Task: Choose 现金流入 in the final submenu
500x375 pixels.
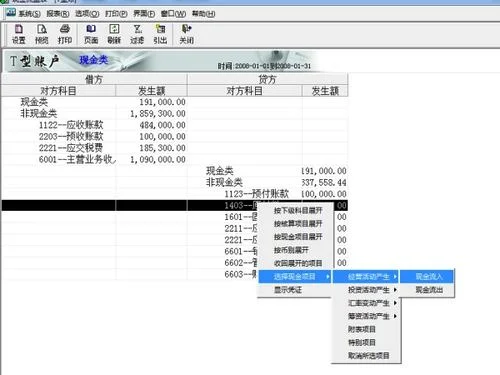Action: pyautogui.click(x=427, y=277)
